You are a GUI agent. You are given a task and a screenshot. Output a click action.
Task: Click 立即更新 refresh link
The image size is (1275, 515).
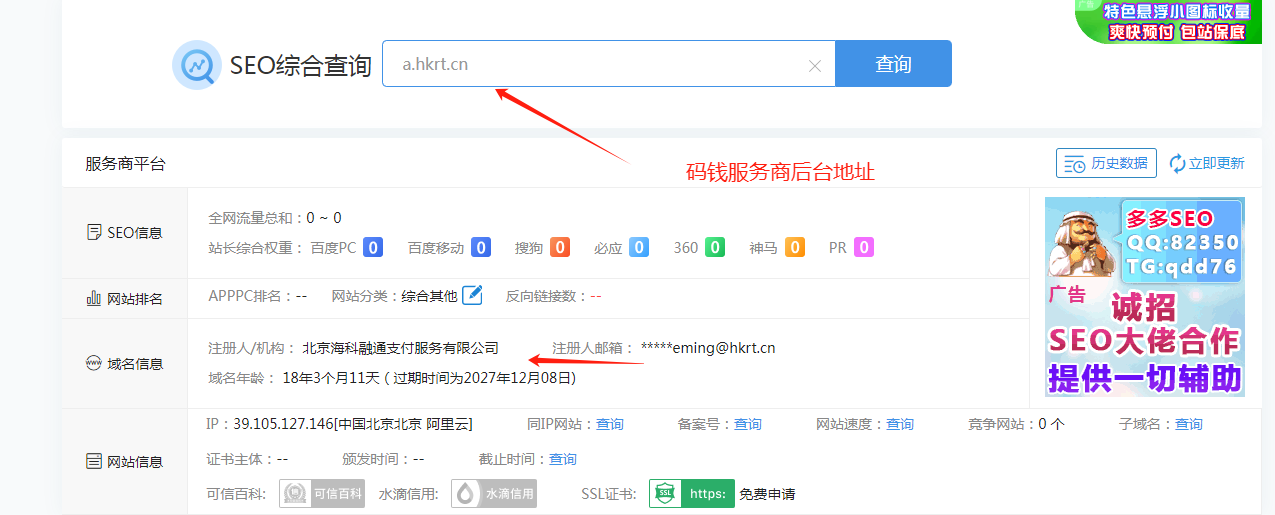point(1207,163)
